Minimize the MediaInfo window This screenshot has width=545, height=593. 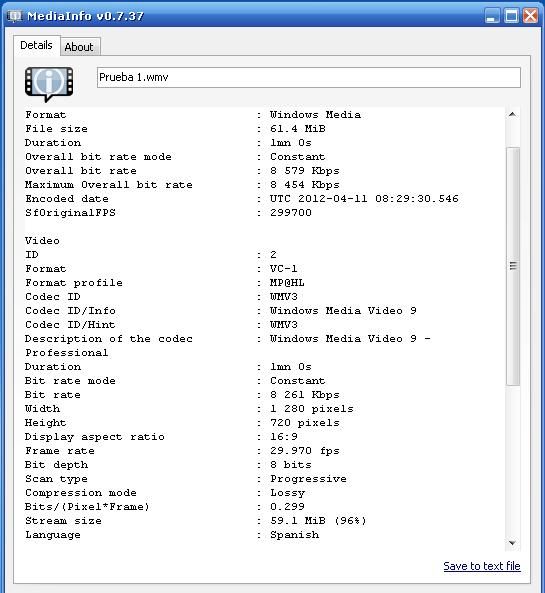(492, 16)
